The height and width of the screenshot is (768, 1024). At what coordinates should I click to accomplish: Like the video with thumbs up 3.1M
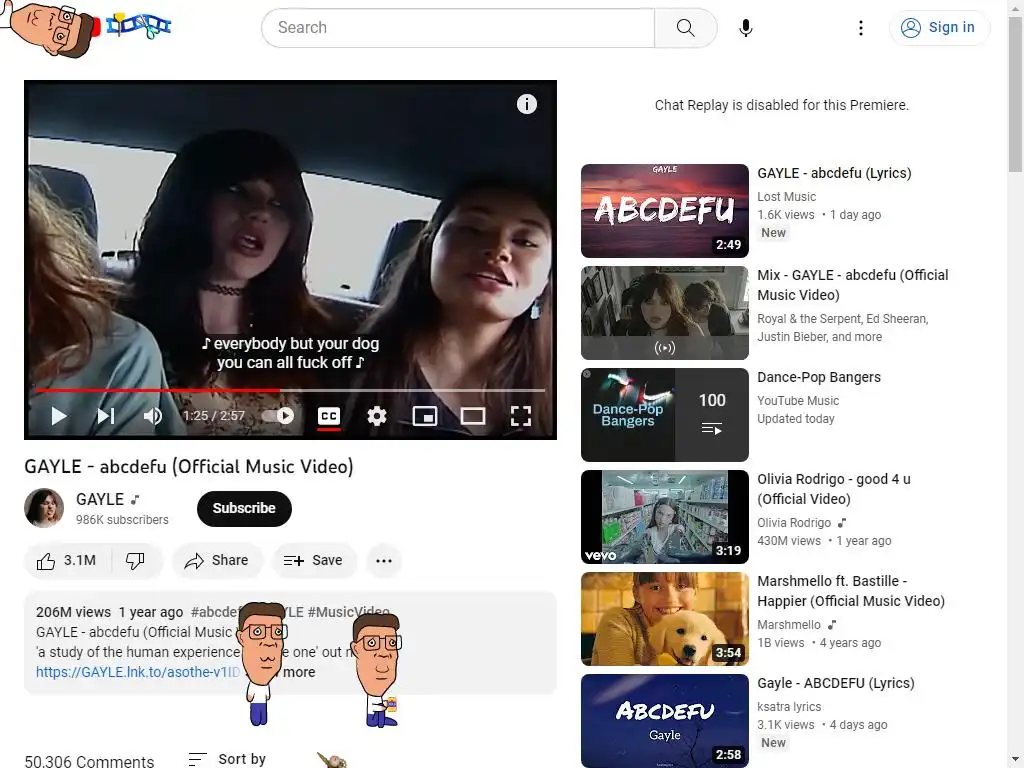click(67, 560)
